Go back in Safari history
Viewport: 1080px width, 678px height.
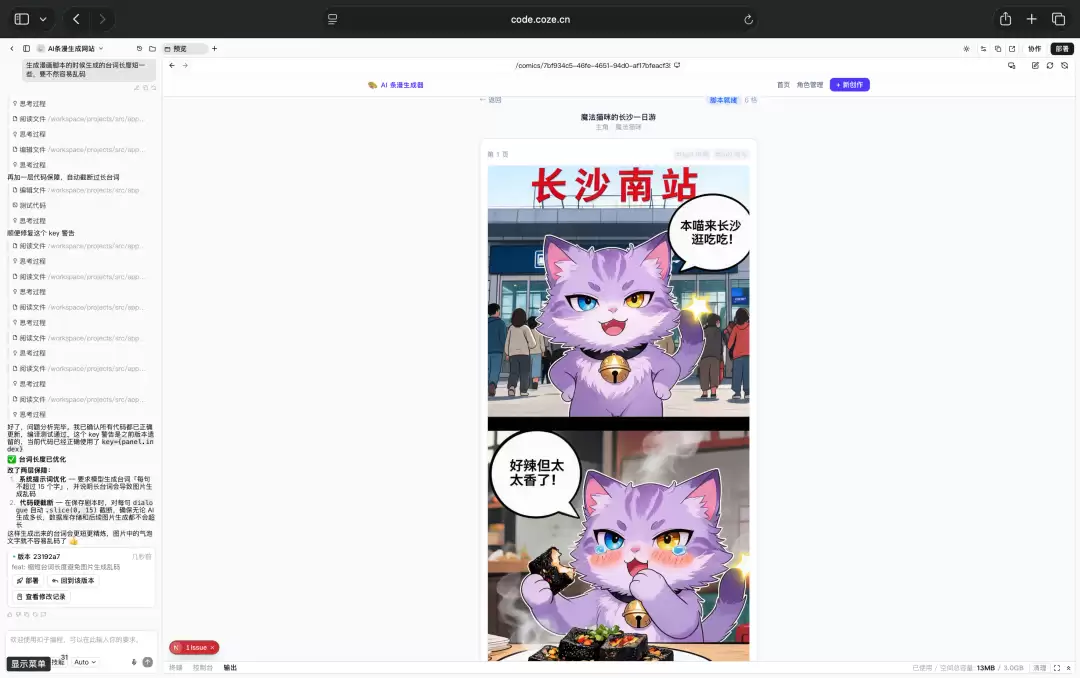(76, 19)
